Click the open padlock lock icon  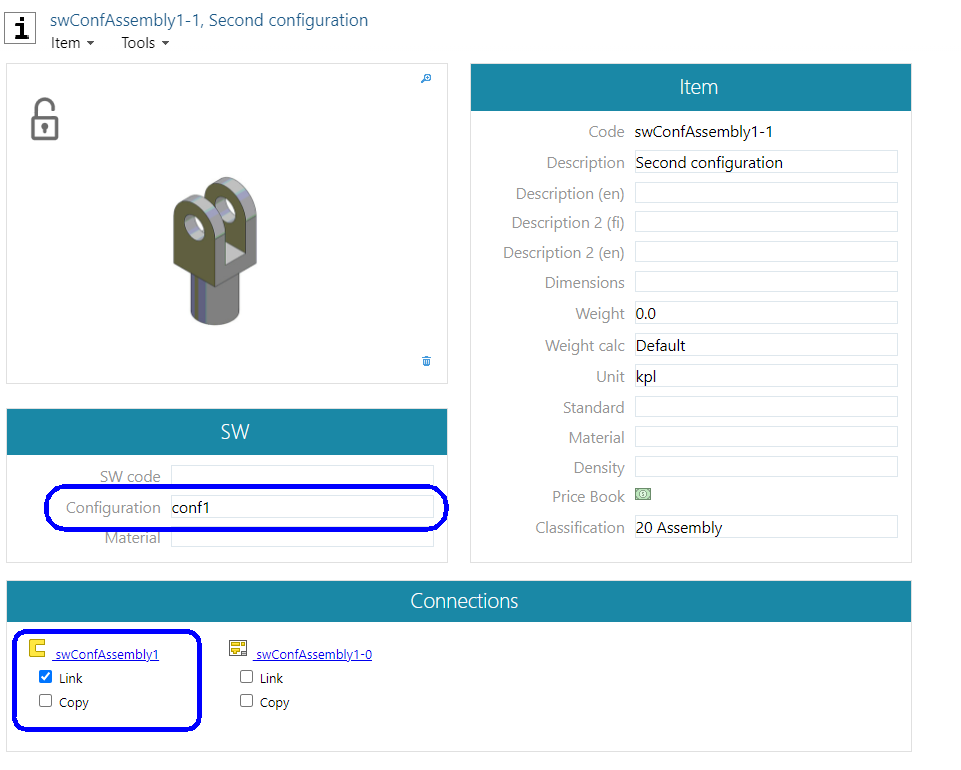[44, 119]
